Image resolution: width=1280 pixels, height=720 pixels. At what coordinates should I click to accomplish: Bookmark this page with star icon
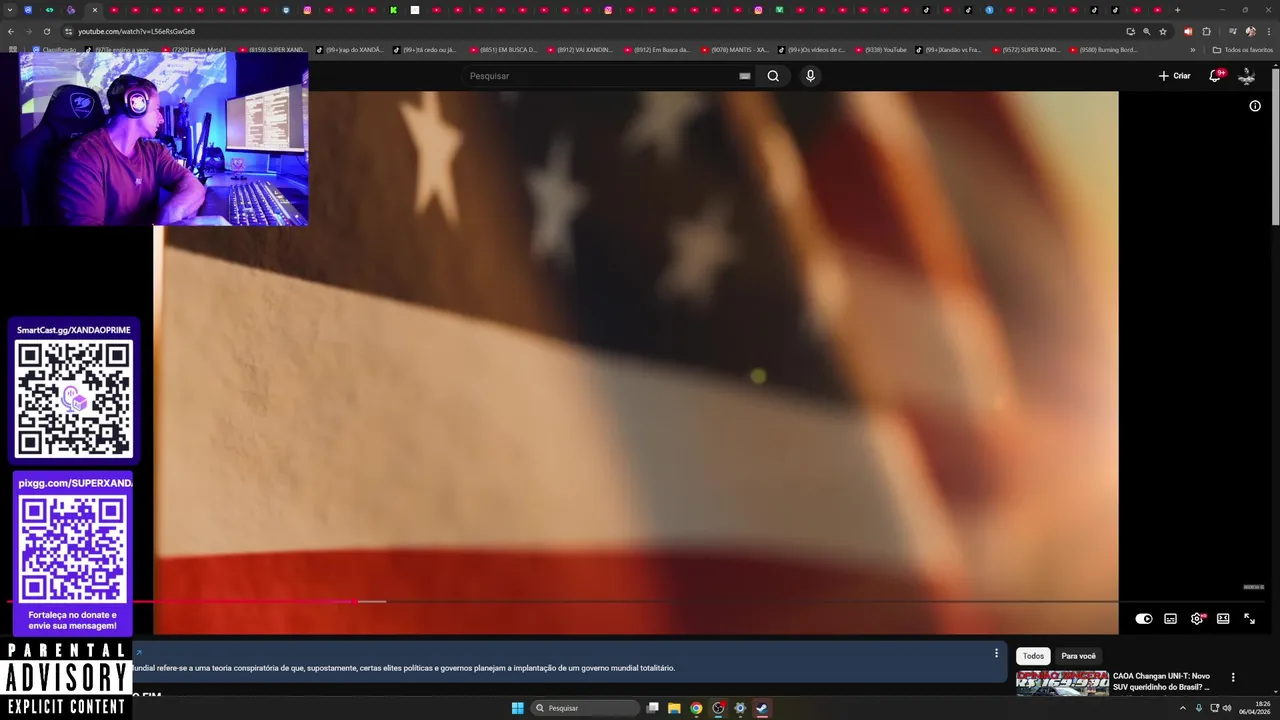coord(1163,31)
